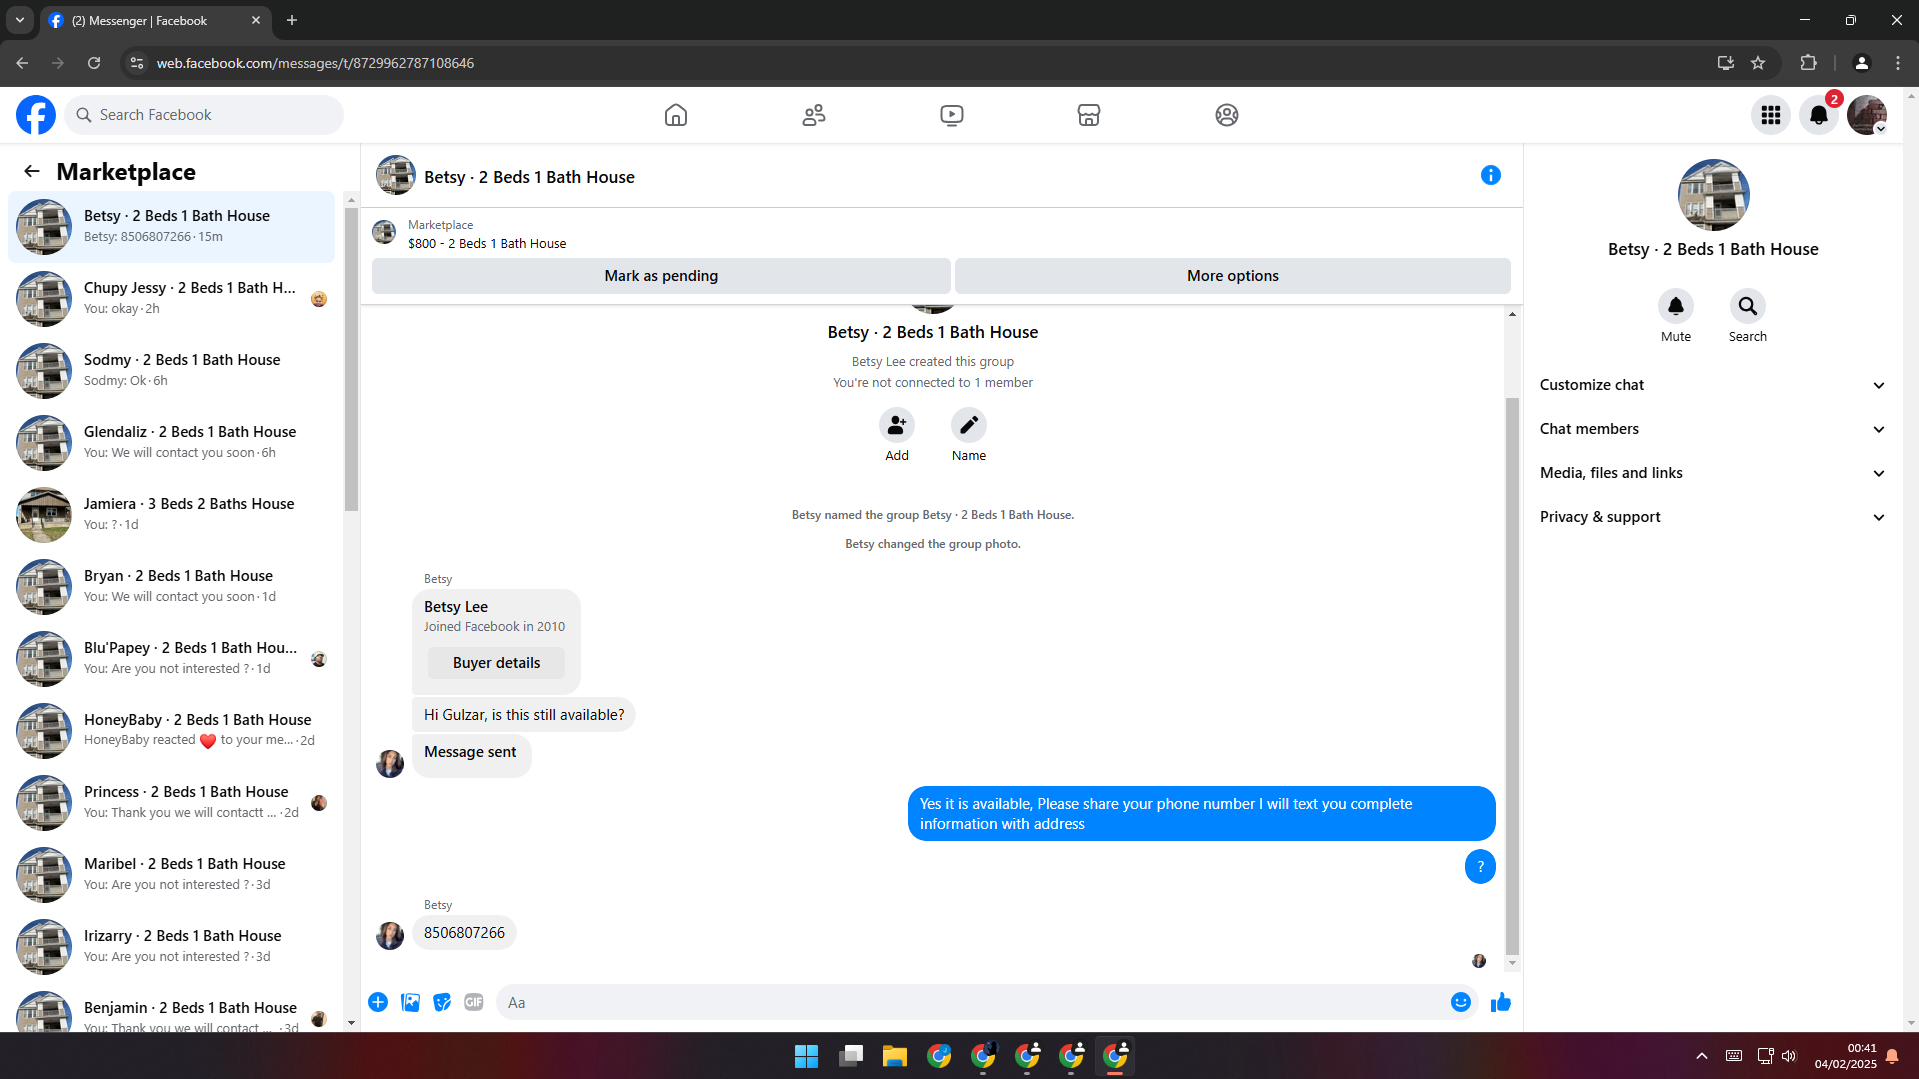Reload the page
The image size is (1919, 1079).
[x=94, y=63]
